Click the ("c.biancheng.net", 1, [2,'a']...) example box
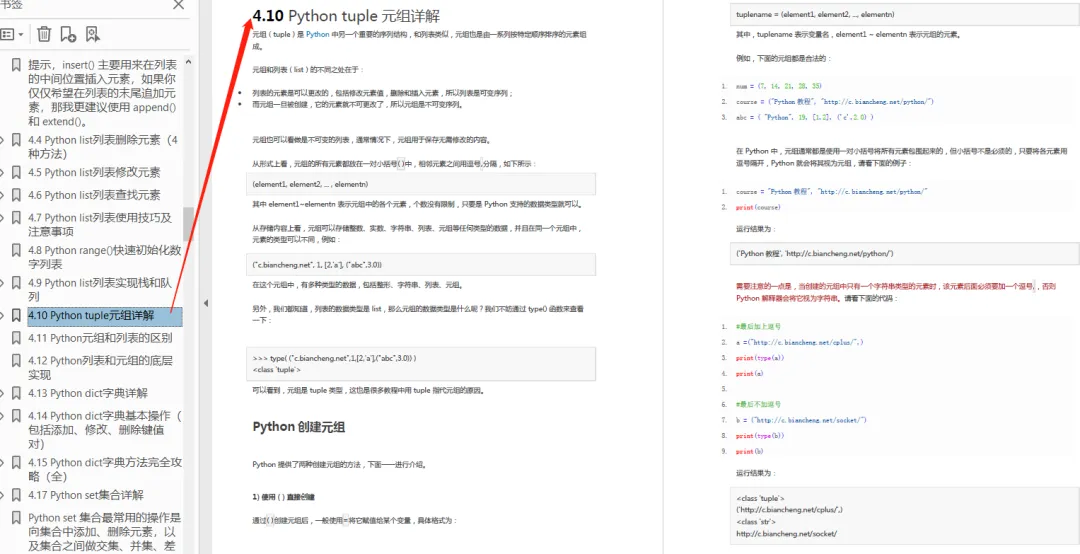 [x=420, y=264]
